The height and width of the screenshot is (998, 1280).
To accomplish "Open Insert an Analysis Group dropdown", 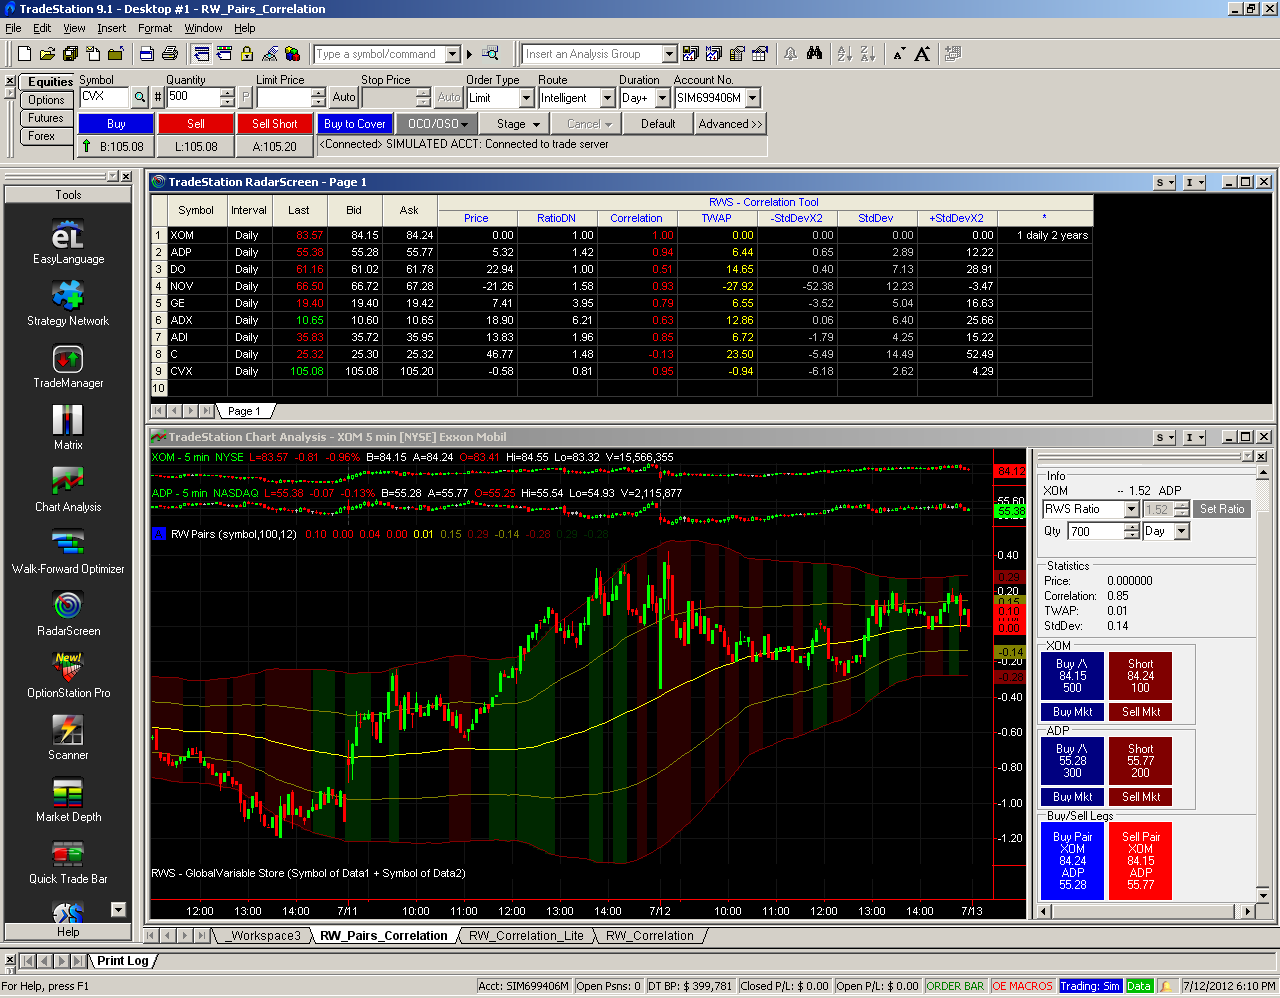I will coord(669,54).
